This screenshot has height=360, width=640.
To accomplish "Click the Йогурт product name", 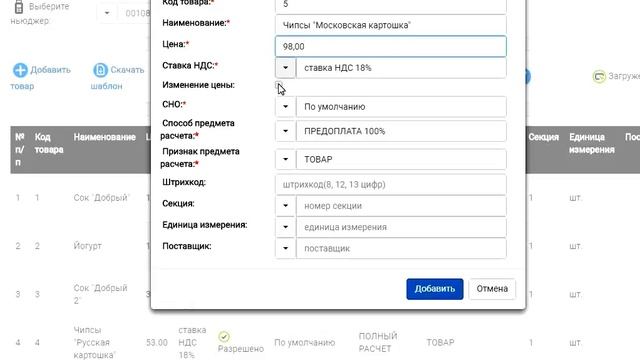I will 87,246.
